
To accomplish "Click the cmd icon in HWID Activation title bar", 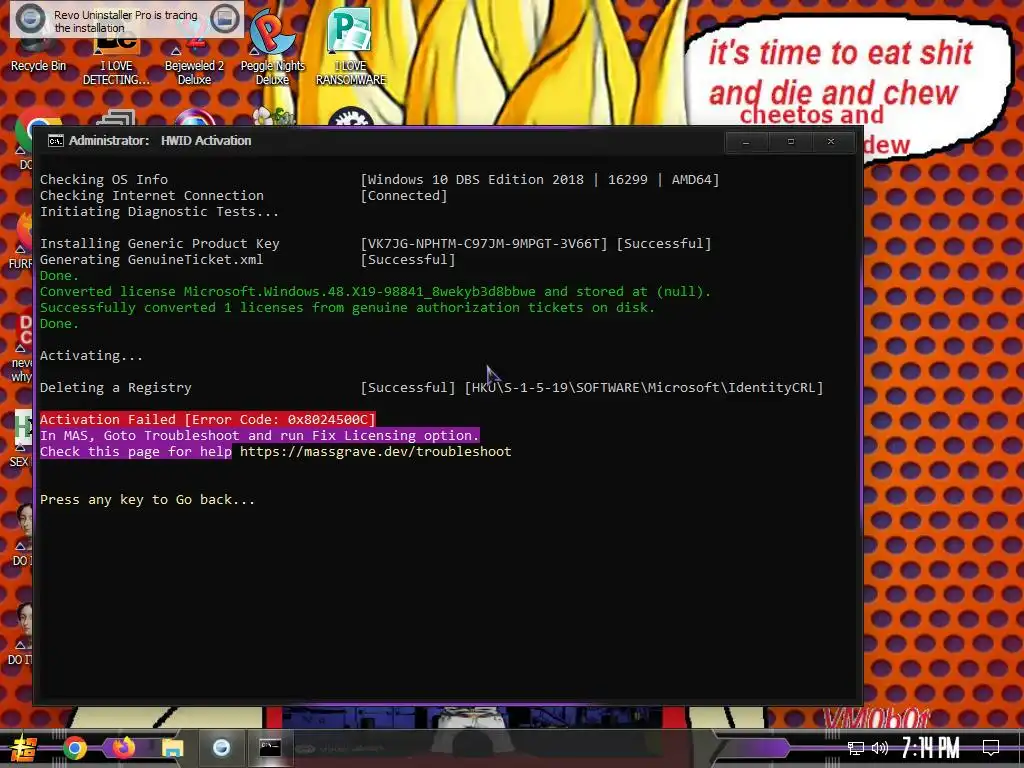I will pos(56,141).
